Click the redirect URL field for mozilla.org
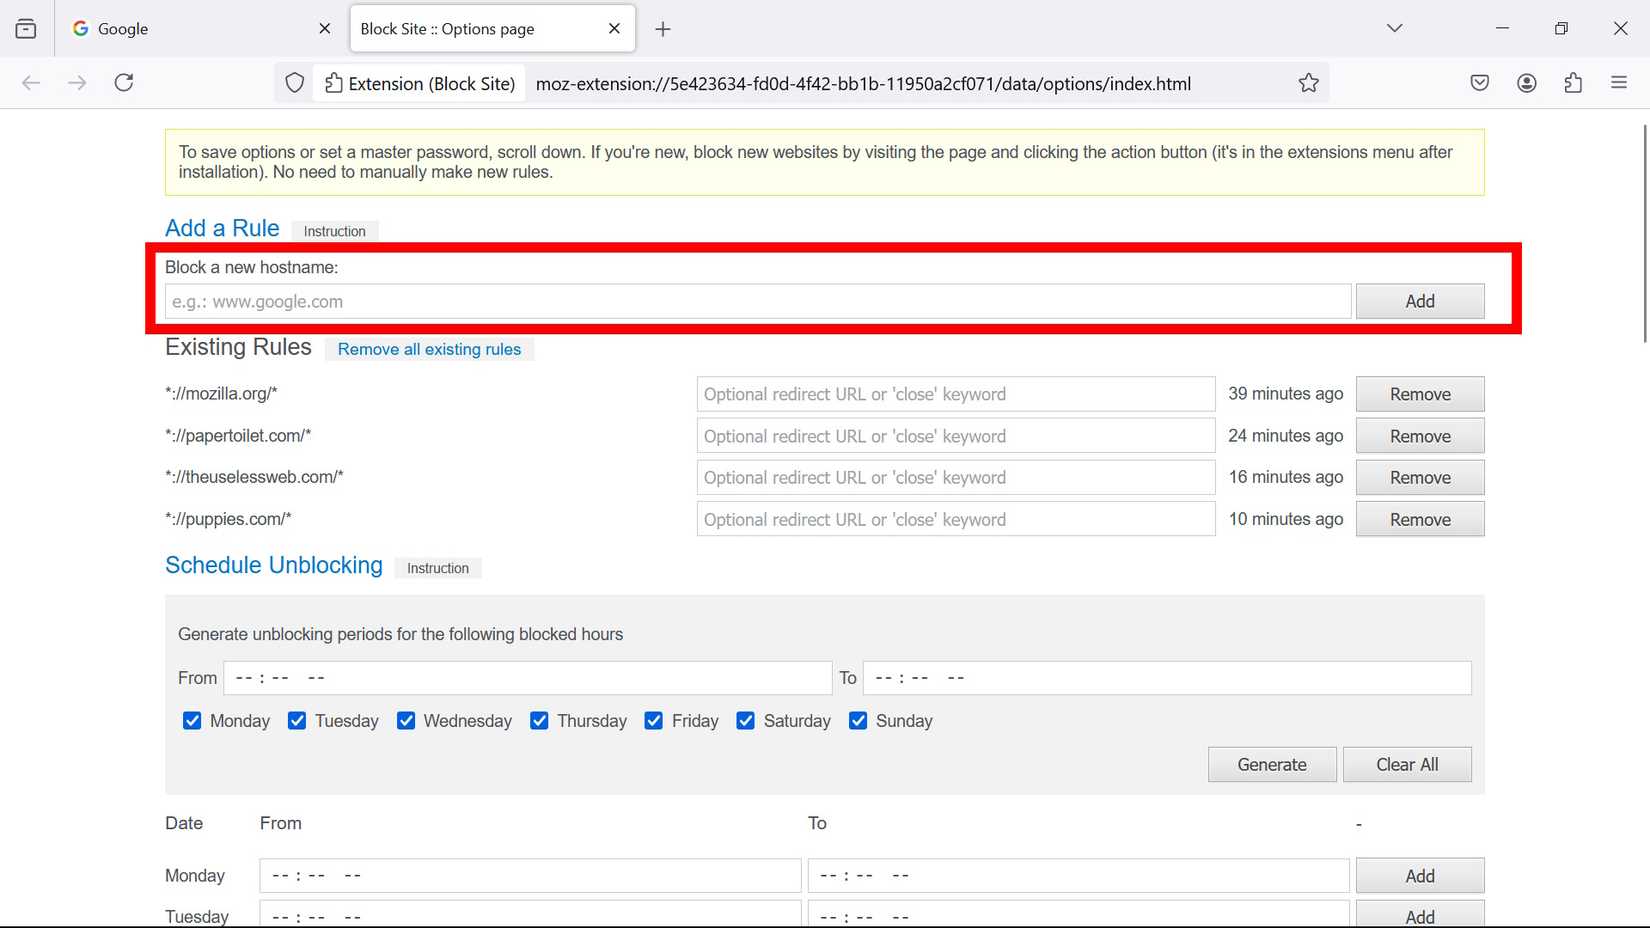Image resolution: width=1650 pixels, height=928 pixels. click(x=956, y=394)
